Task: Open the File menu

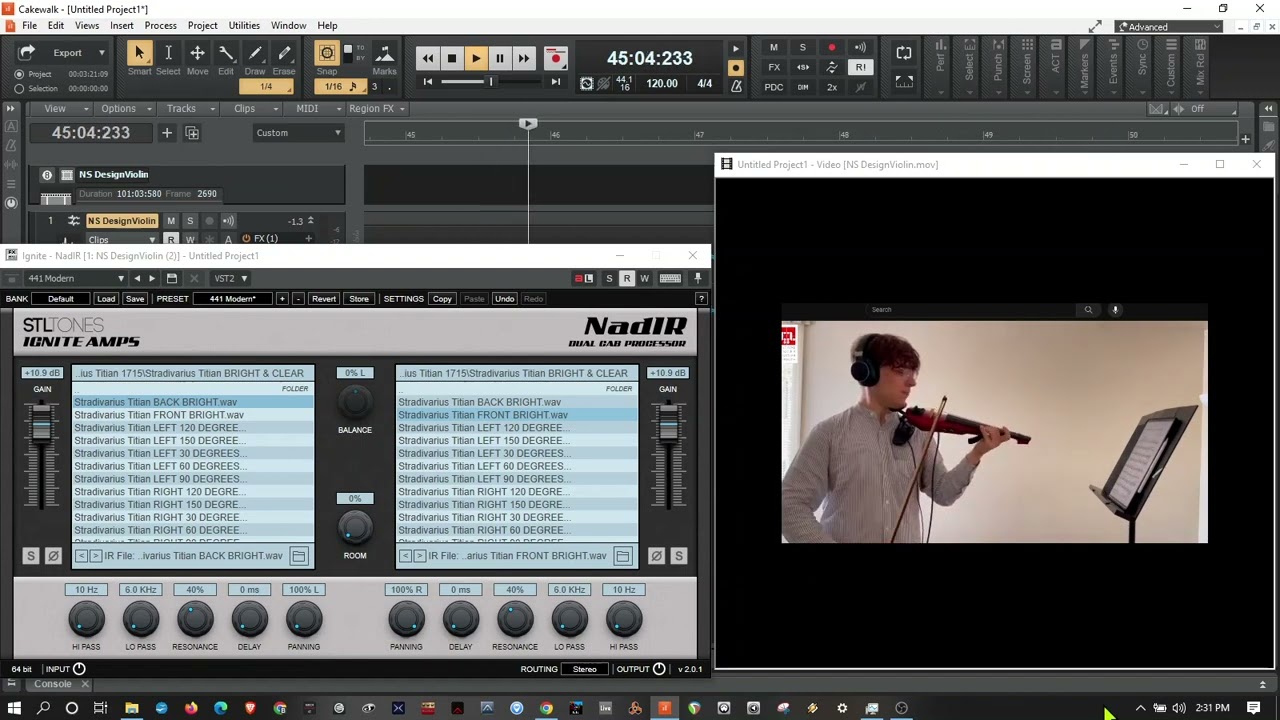Action: point(30,25)
